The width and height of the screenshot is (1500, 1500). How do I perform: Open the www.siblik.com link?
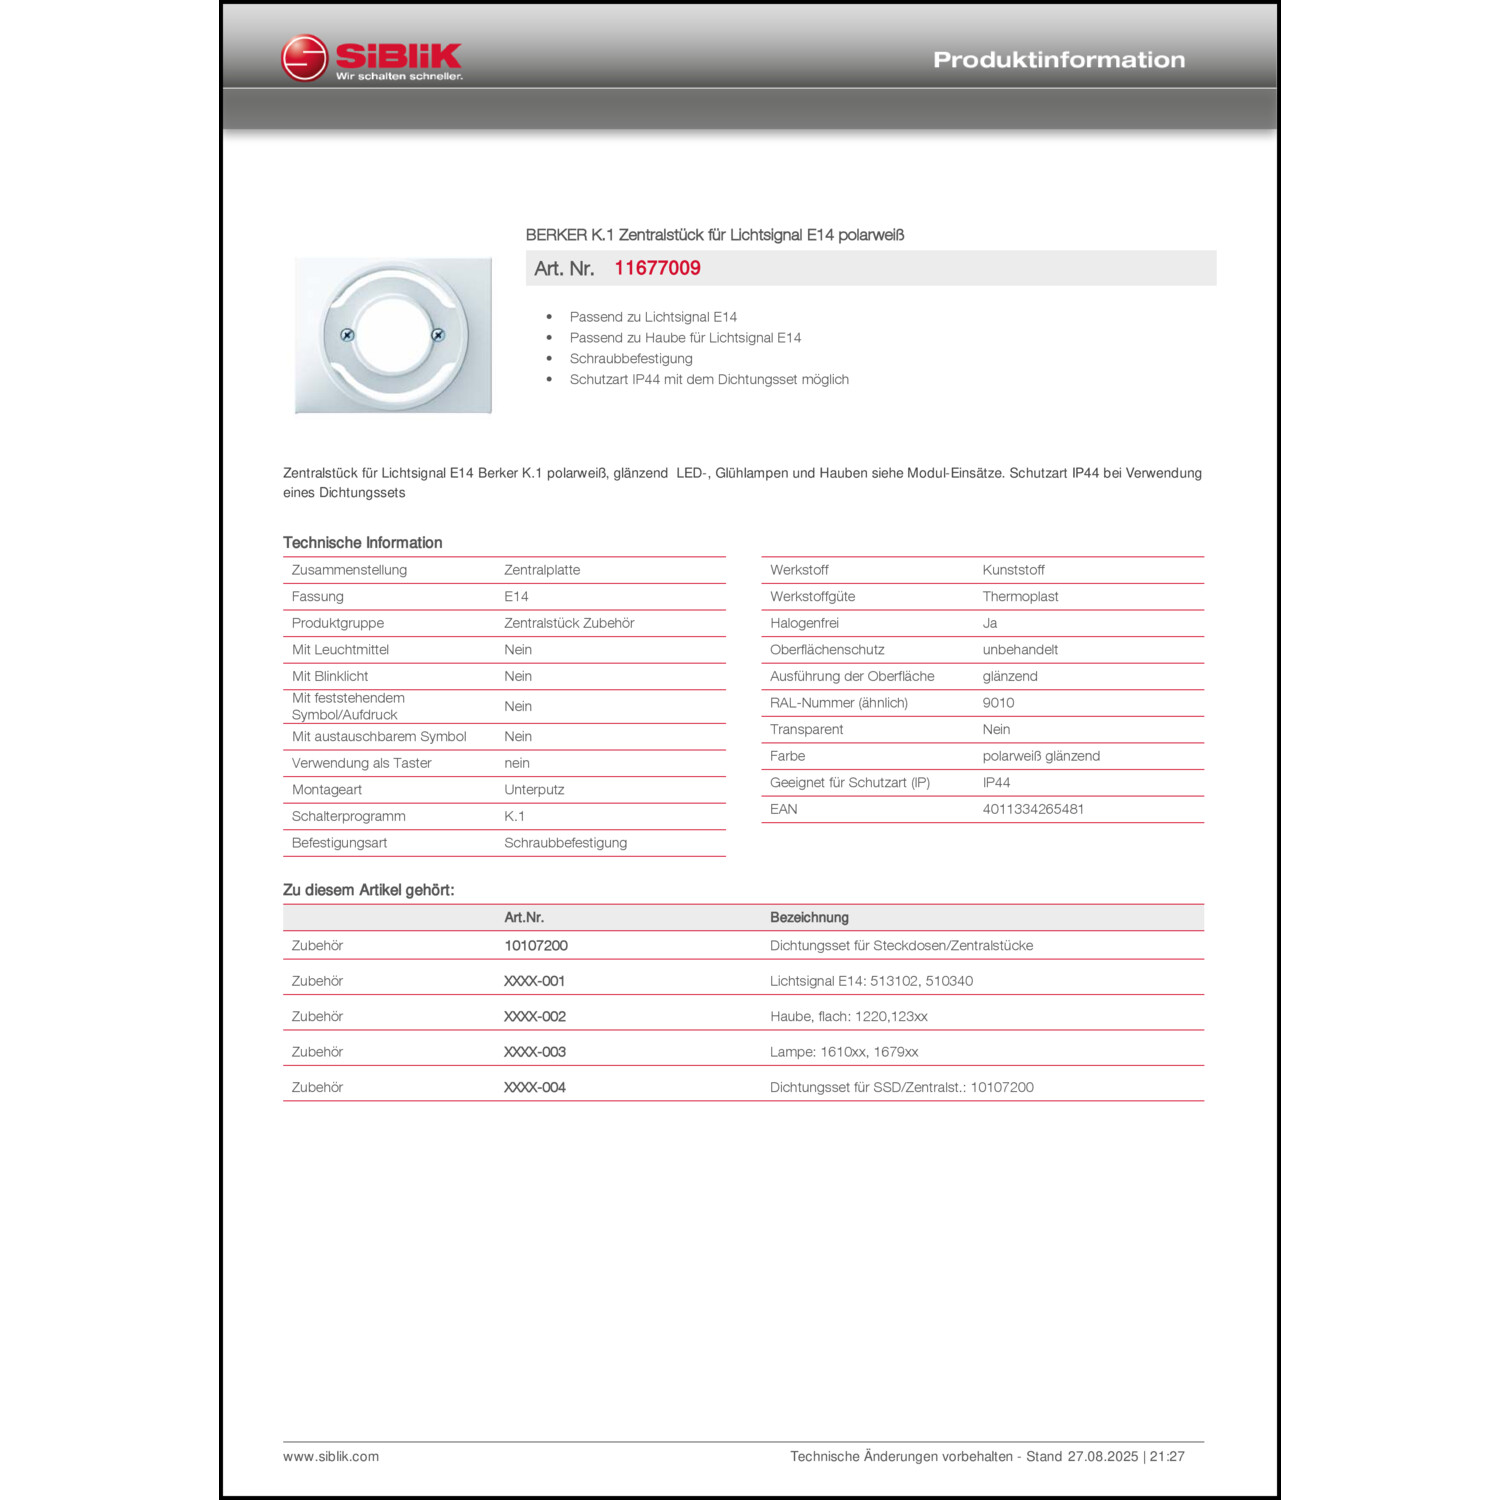pos(331,1456)
